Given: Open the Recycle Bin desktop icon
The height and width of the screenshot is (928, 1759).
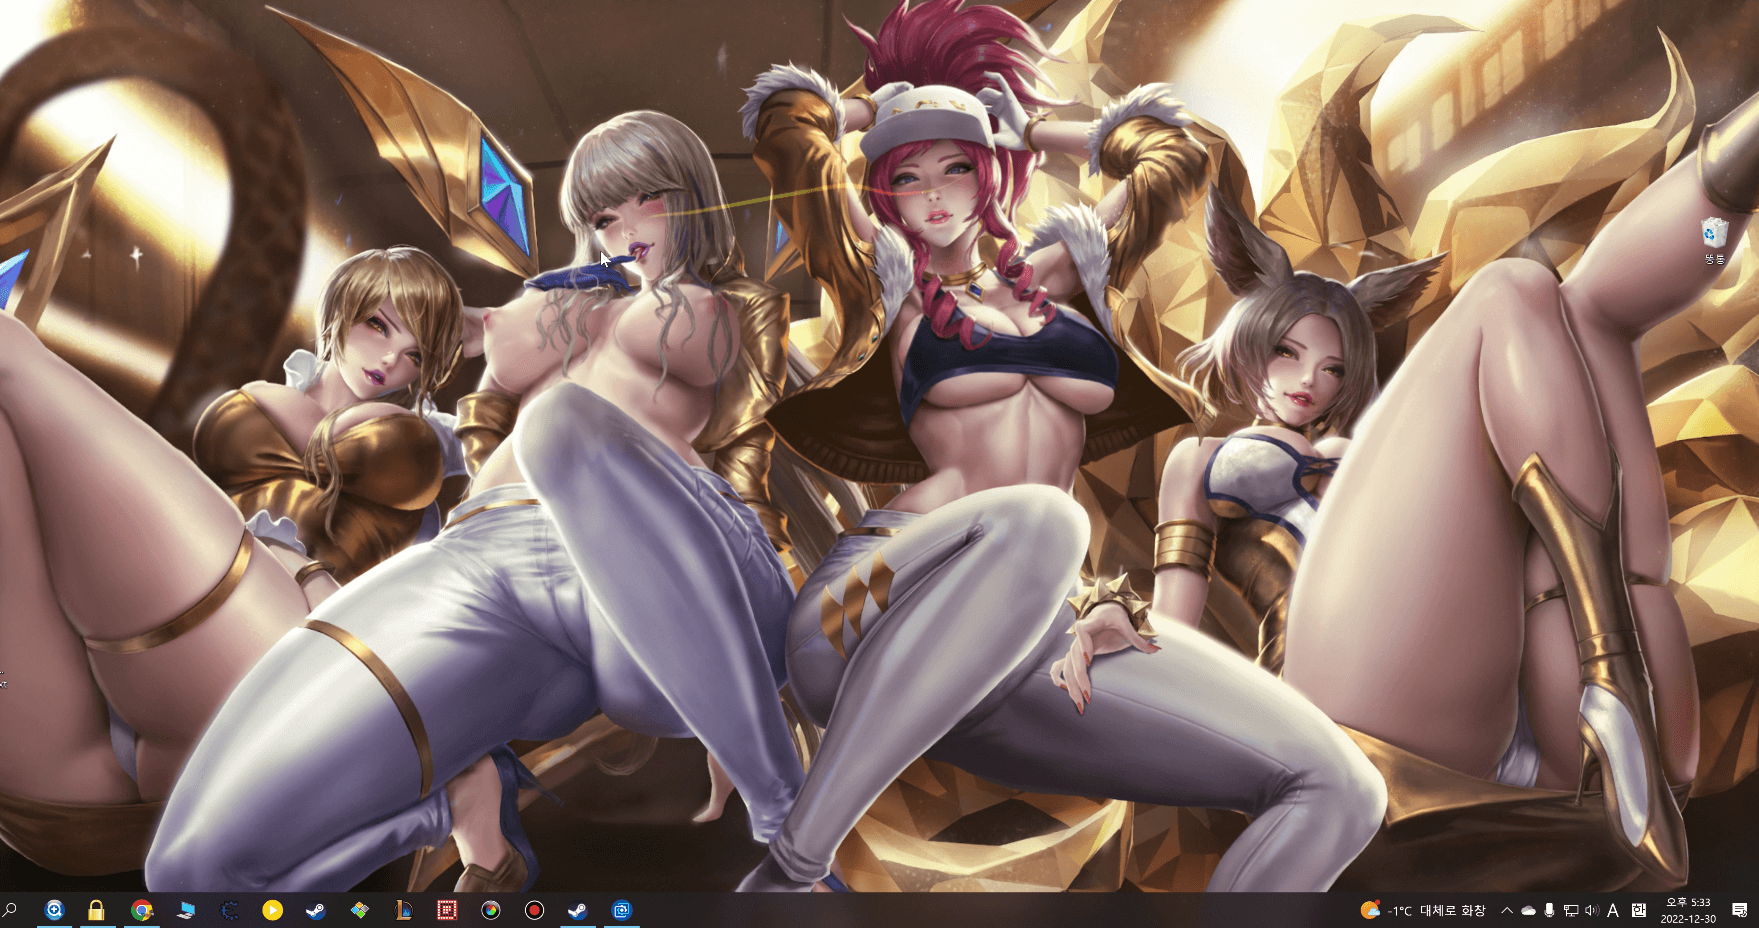Looking at the screenshot, I should click(x=1714, y=240).
